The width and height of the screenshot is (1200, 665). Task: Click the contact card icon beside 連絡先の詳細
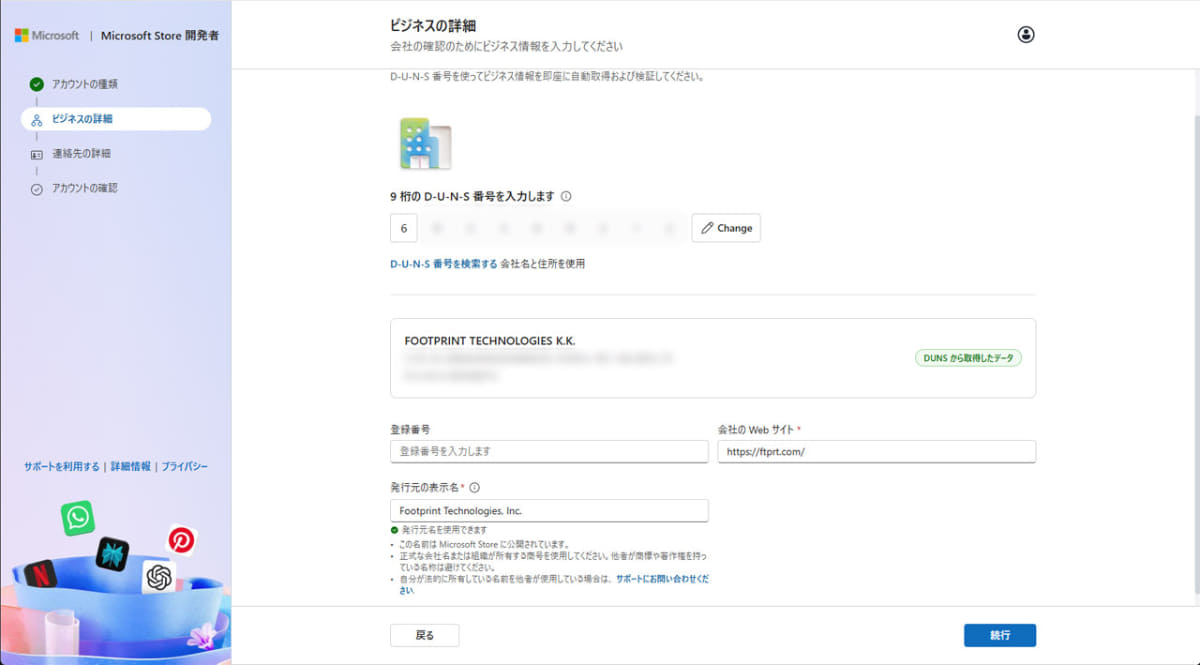click(x=37, y=154)
